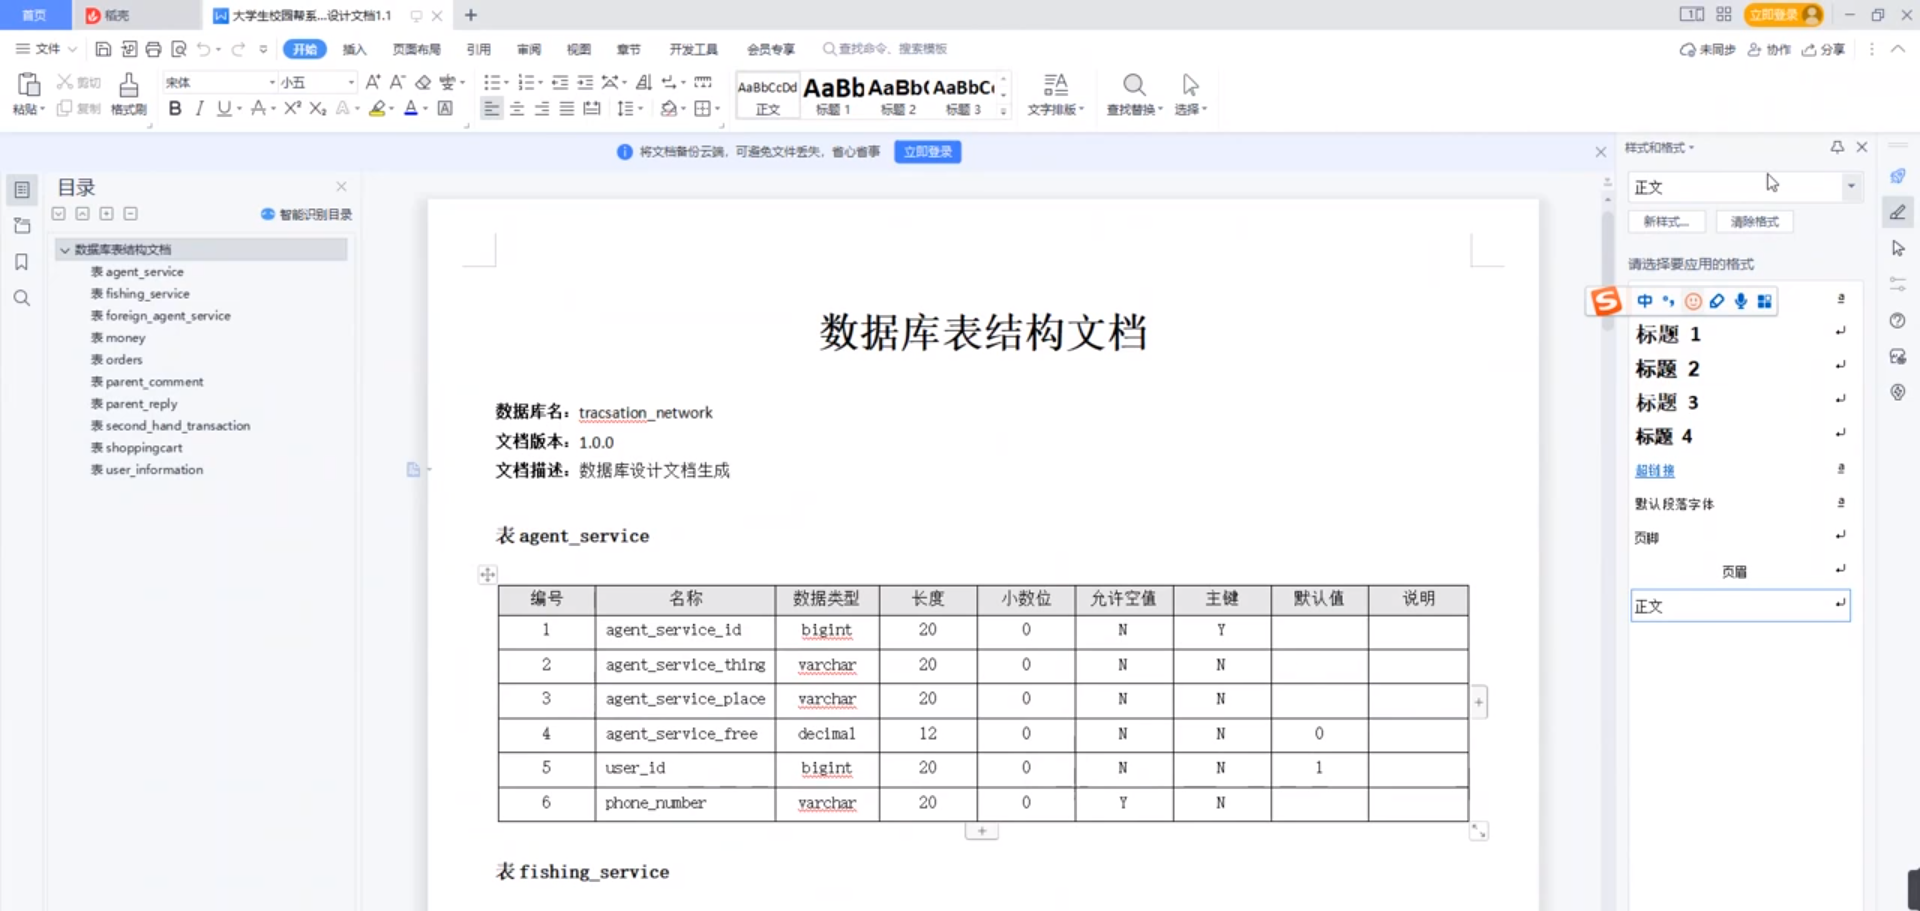Viewport: 1920px width, 911px height.
Task: Open the 审阅 ribbon tab
Action: pos(528,49)
